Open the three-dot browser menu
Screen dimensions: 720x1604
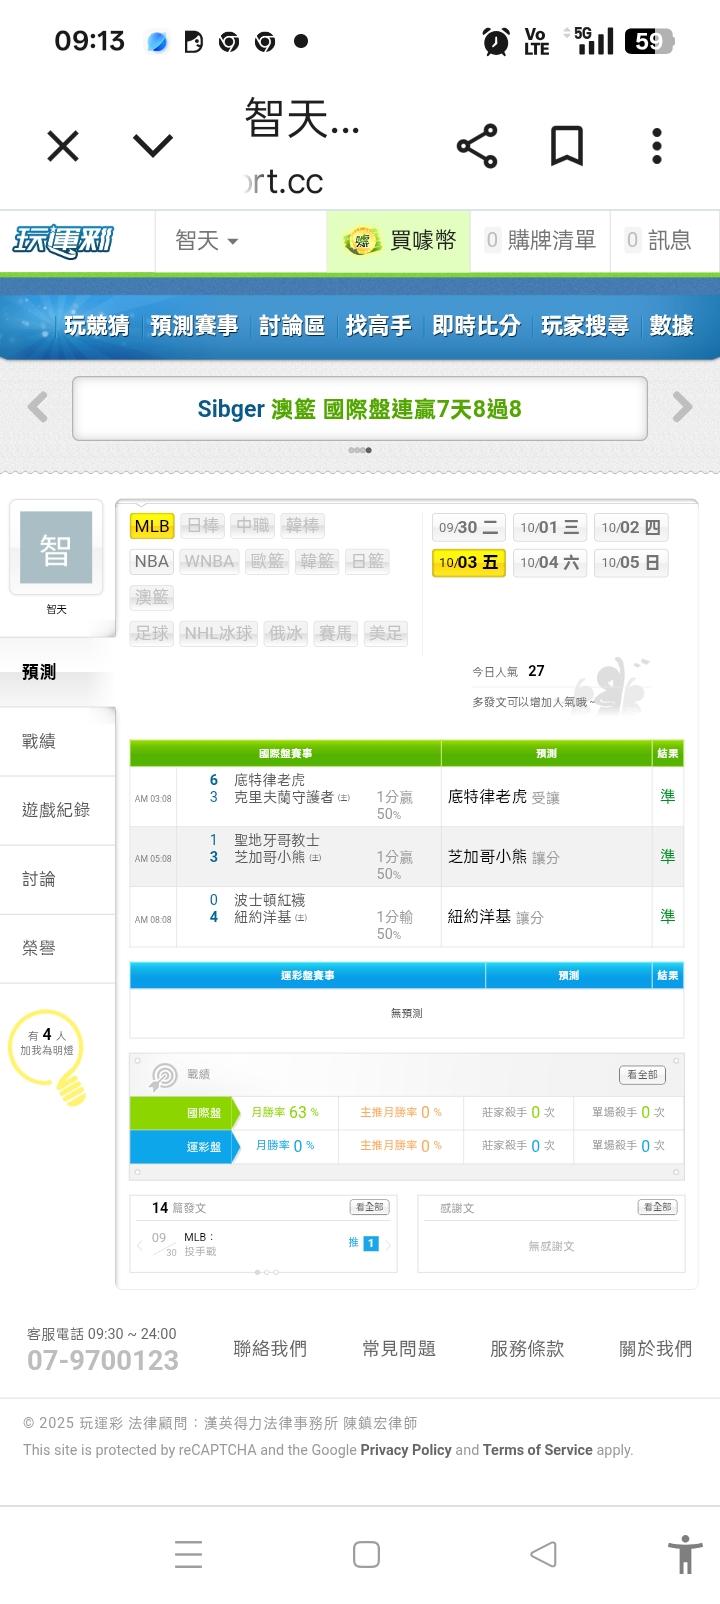[x=656, y=147]
